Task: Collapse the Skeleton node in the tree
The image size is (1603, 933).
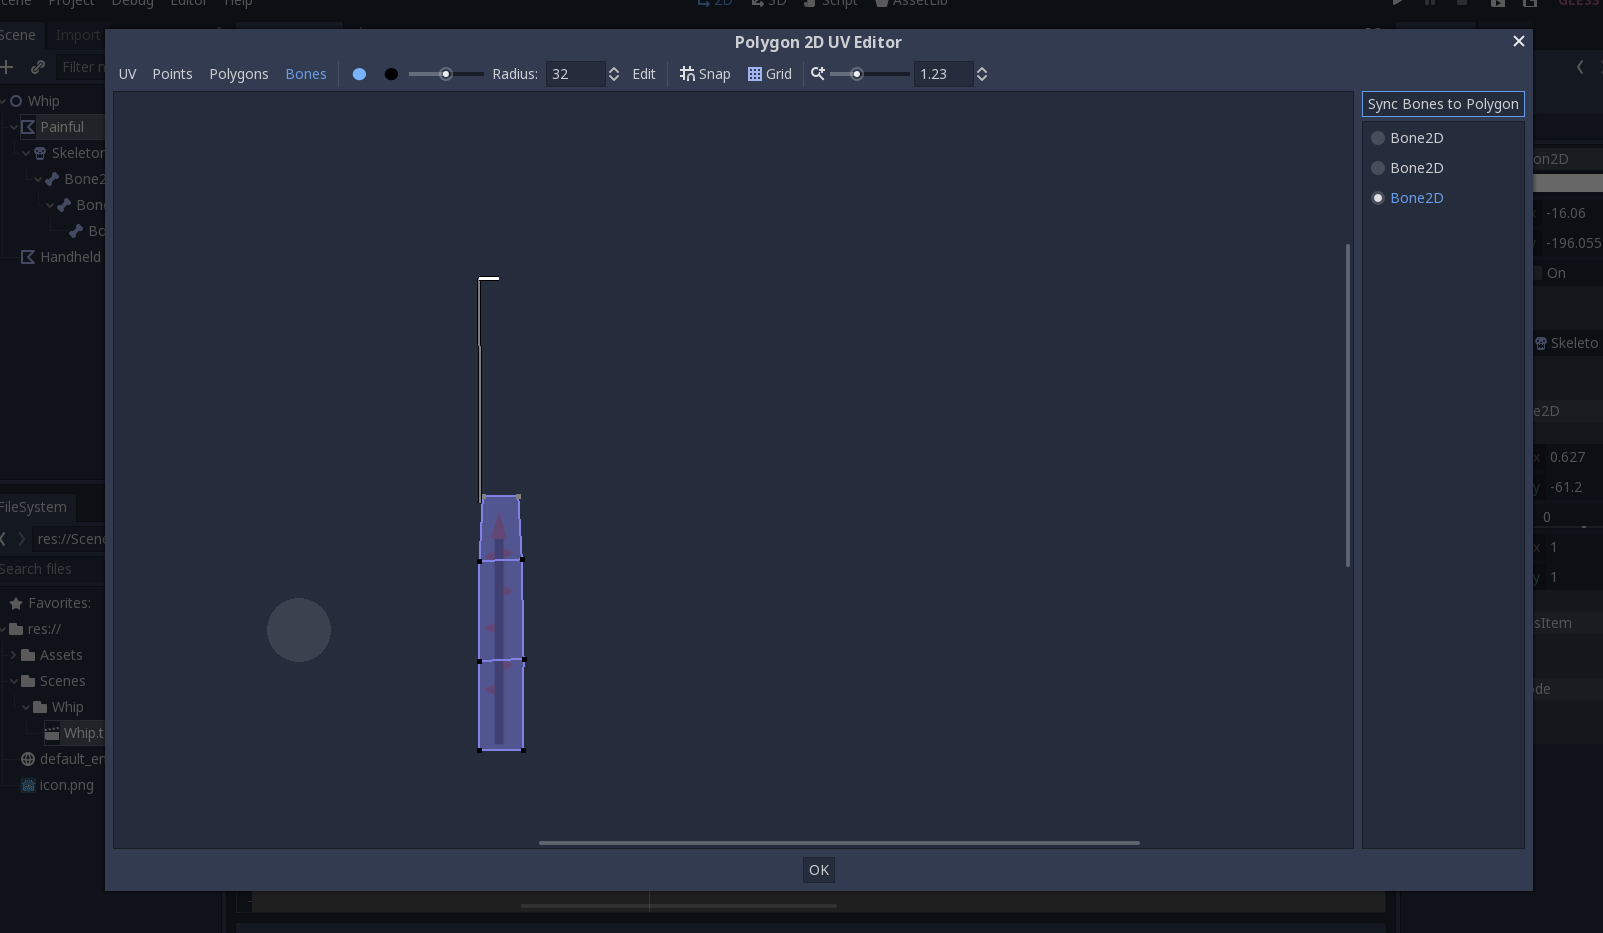Action: 25,152
